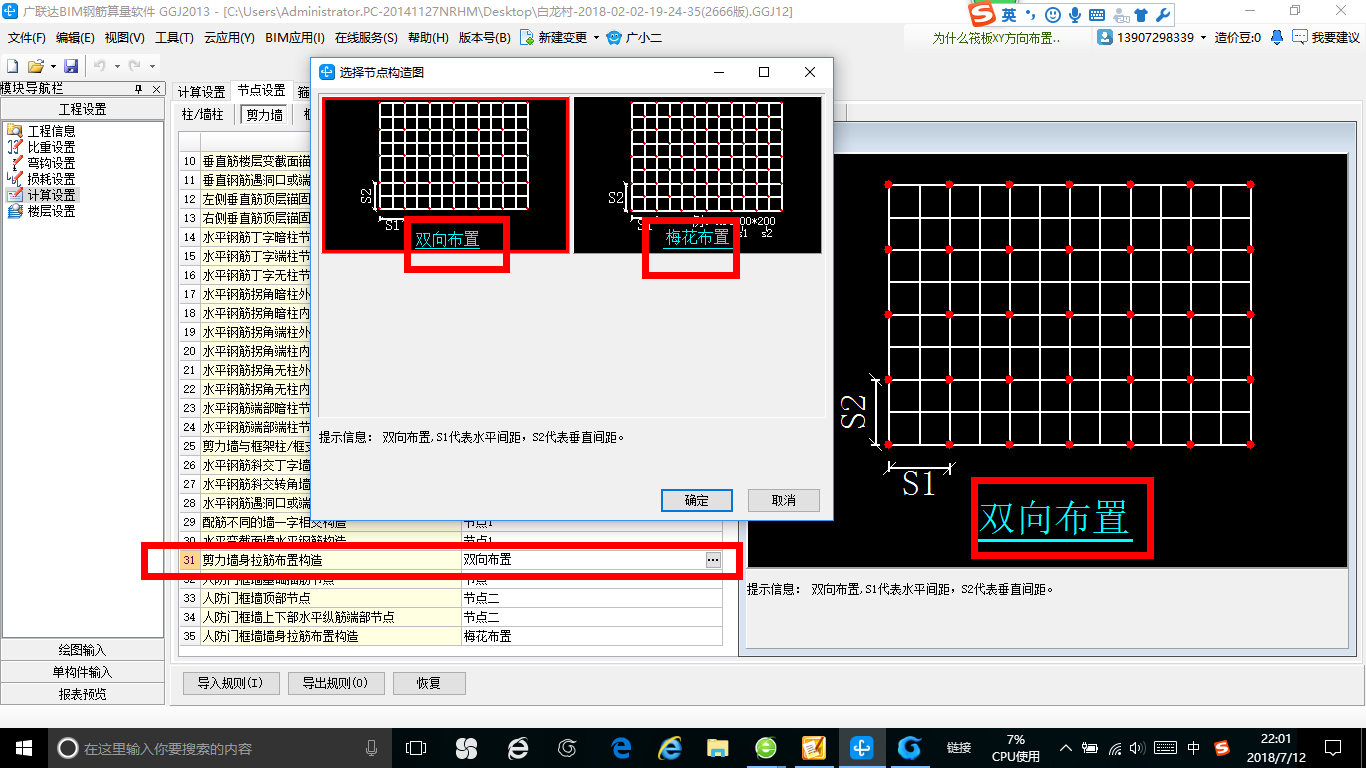
Task: Open the 视图(V) menu
Action: click(x=124, y=38)
